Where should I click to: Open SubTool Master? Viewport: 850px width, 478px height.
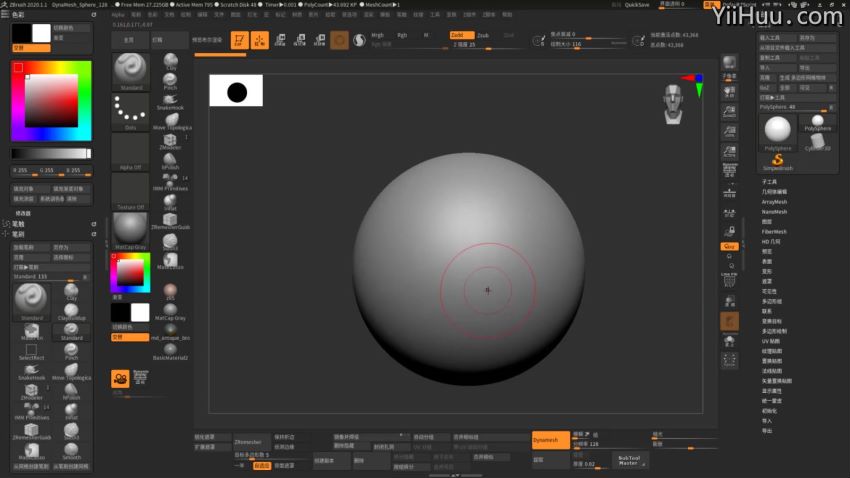point(629,460)
